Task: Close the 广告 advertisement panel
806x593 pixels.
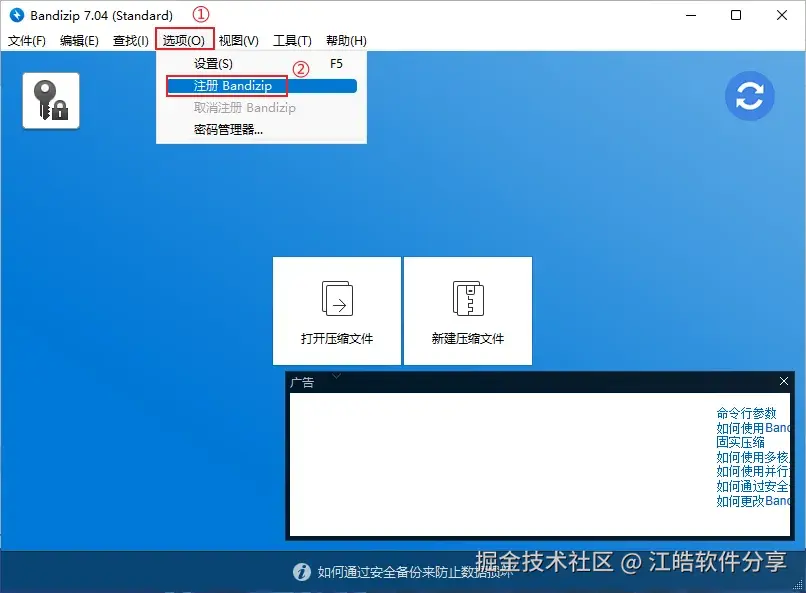Action: (784, 381)
